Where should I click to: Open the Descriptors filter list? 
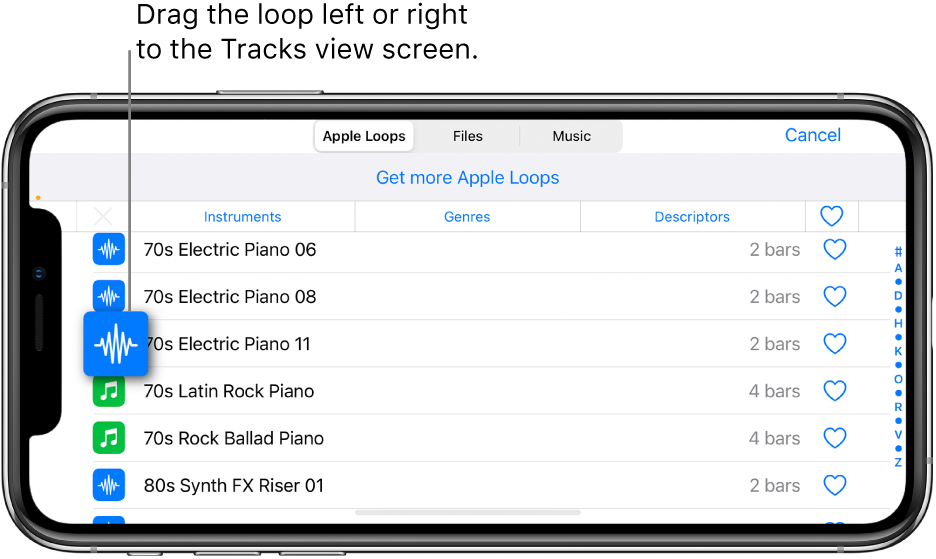click(x=692, y=217)
